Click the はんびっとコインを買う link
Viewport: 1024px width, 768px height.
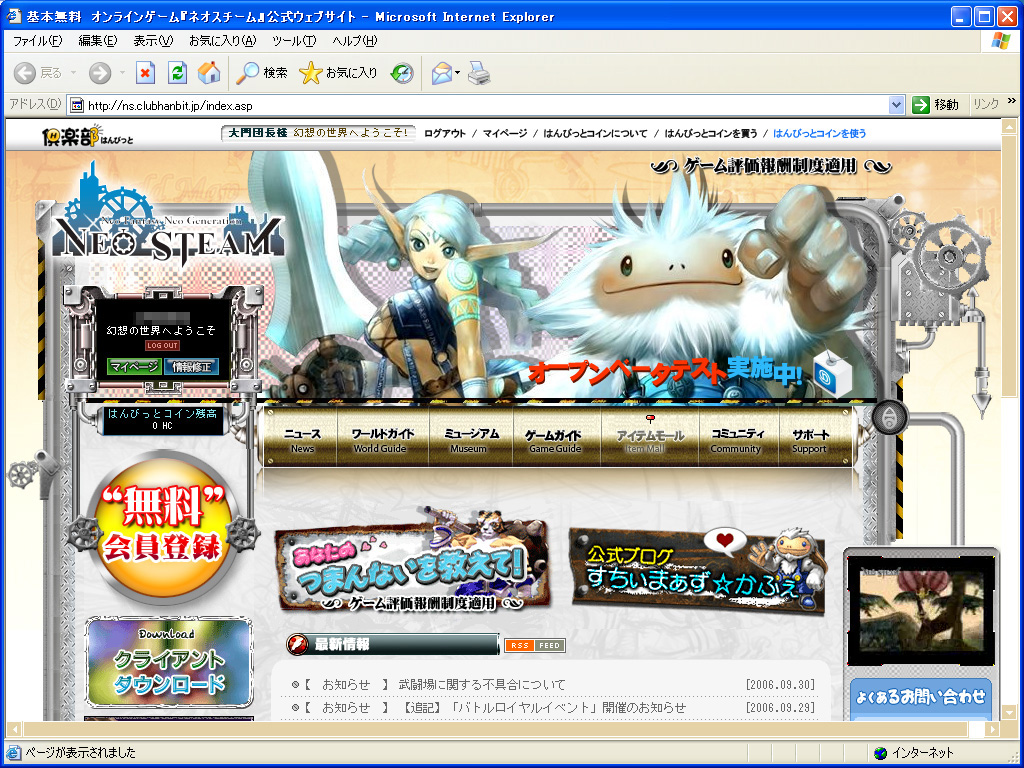(711, 133)
